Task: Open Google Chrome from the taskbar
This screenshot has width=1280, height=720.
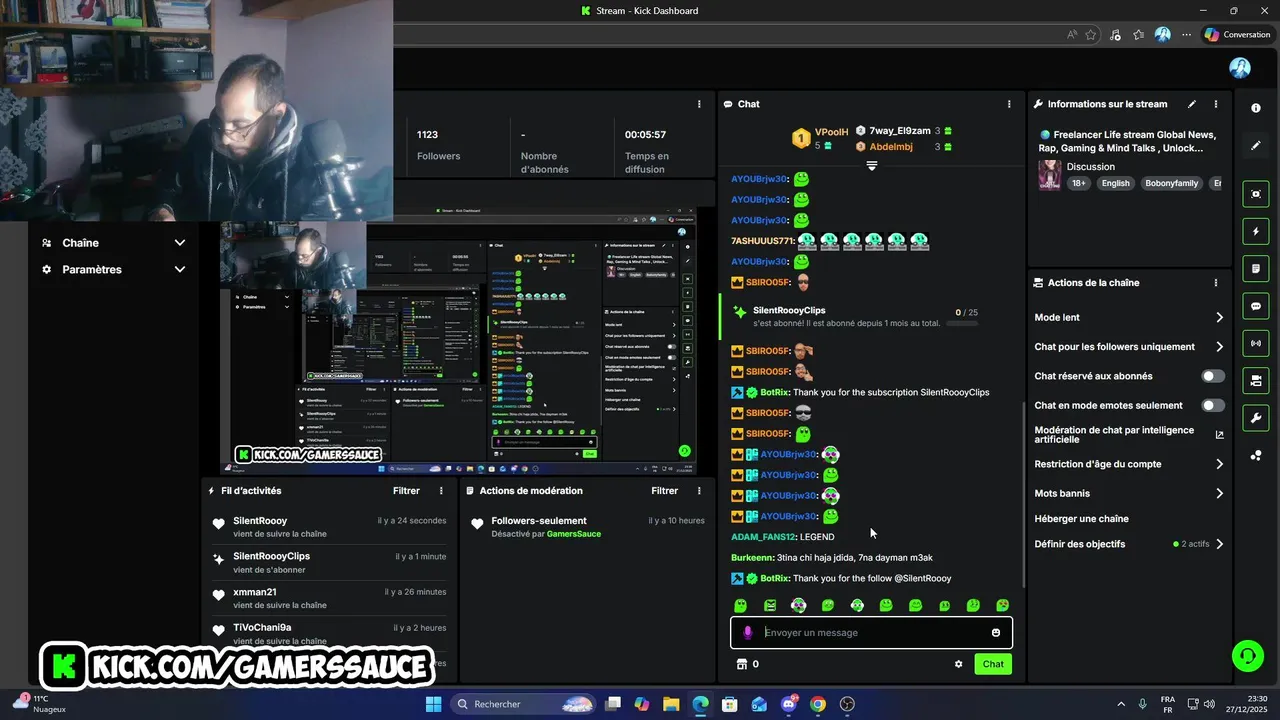Action: pyautogui.click(x=818, y=704)
